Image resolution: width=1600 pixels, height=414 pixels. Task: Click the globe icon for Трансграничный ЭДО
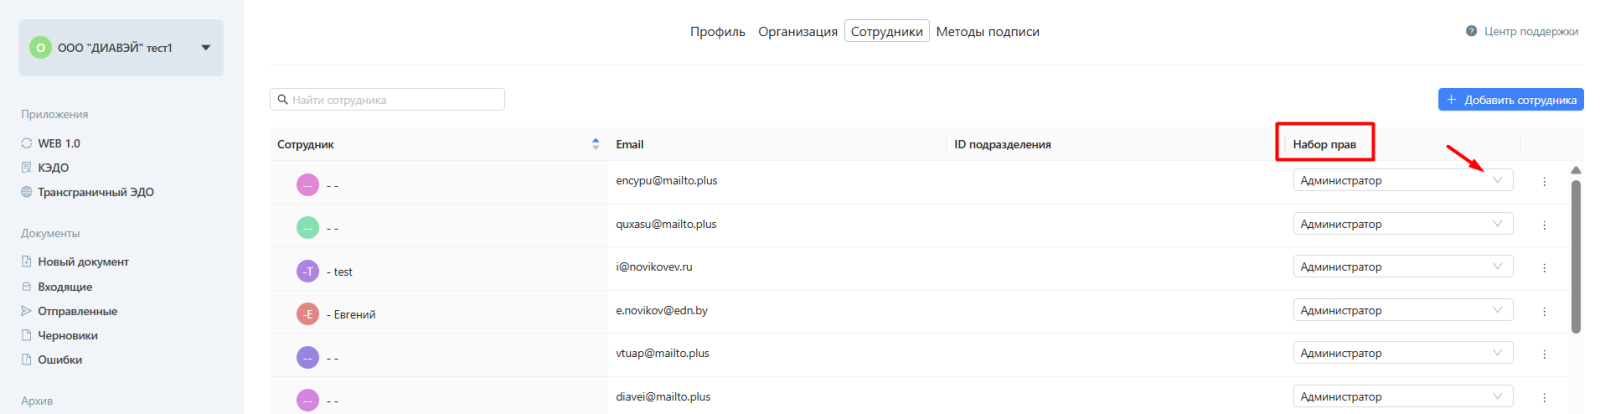click(27, 192)
